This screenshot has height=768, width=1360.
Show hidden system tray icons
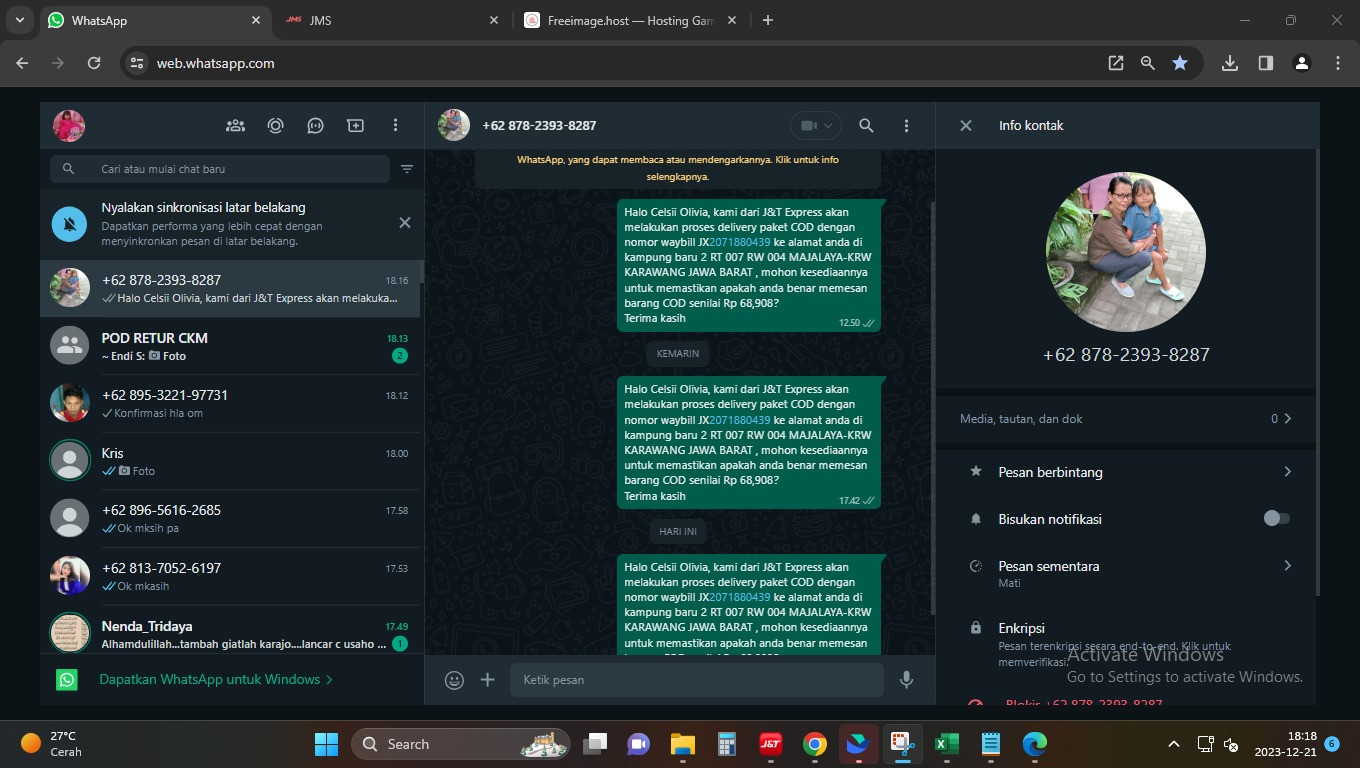coord(1174,744)
